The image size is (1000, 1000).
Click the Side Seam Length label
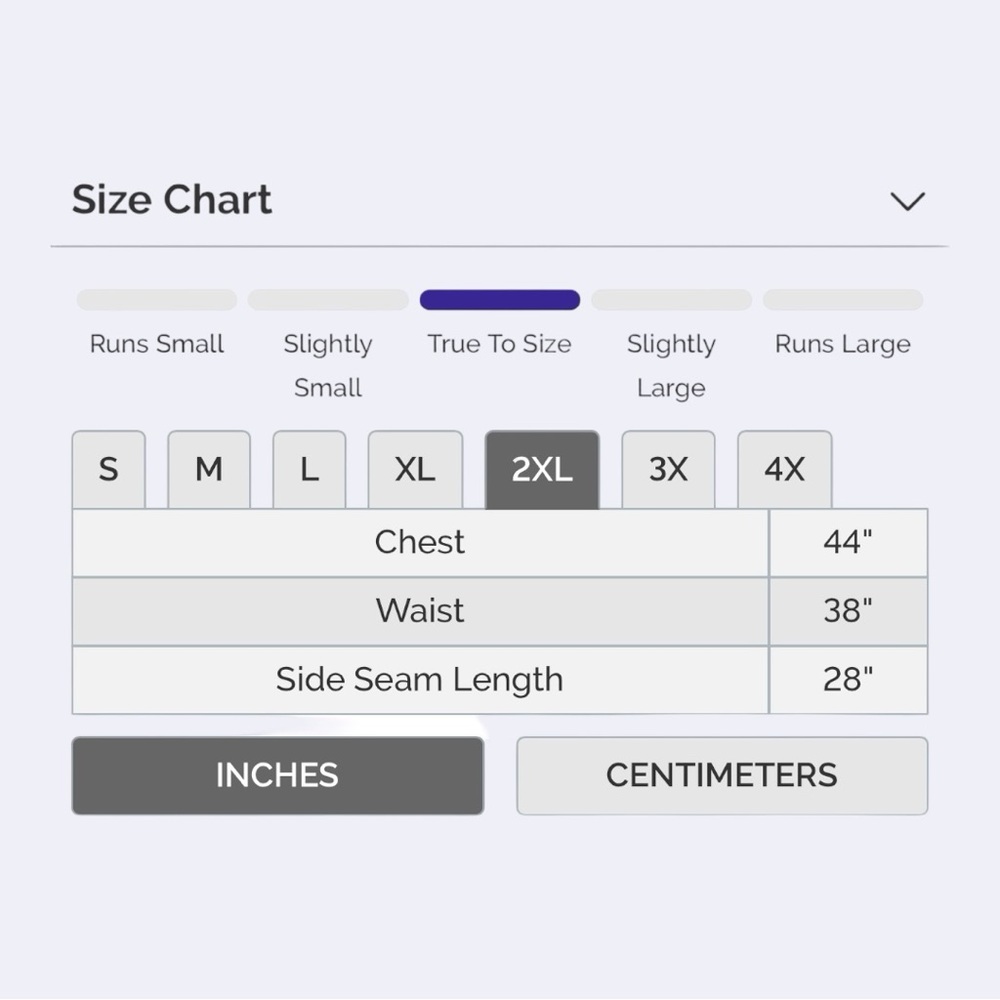[x=420, y=680]
